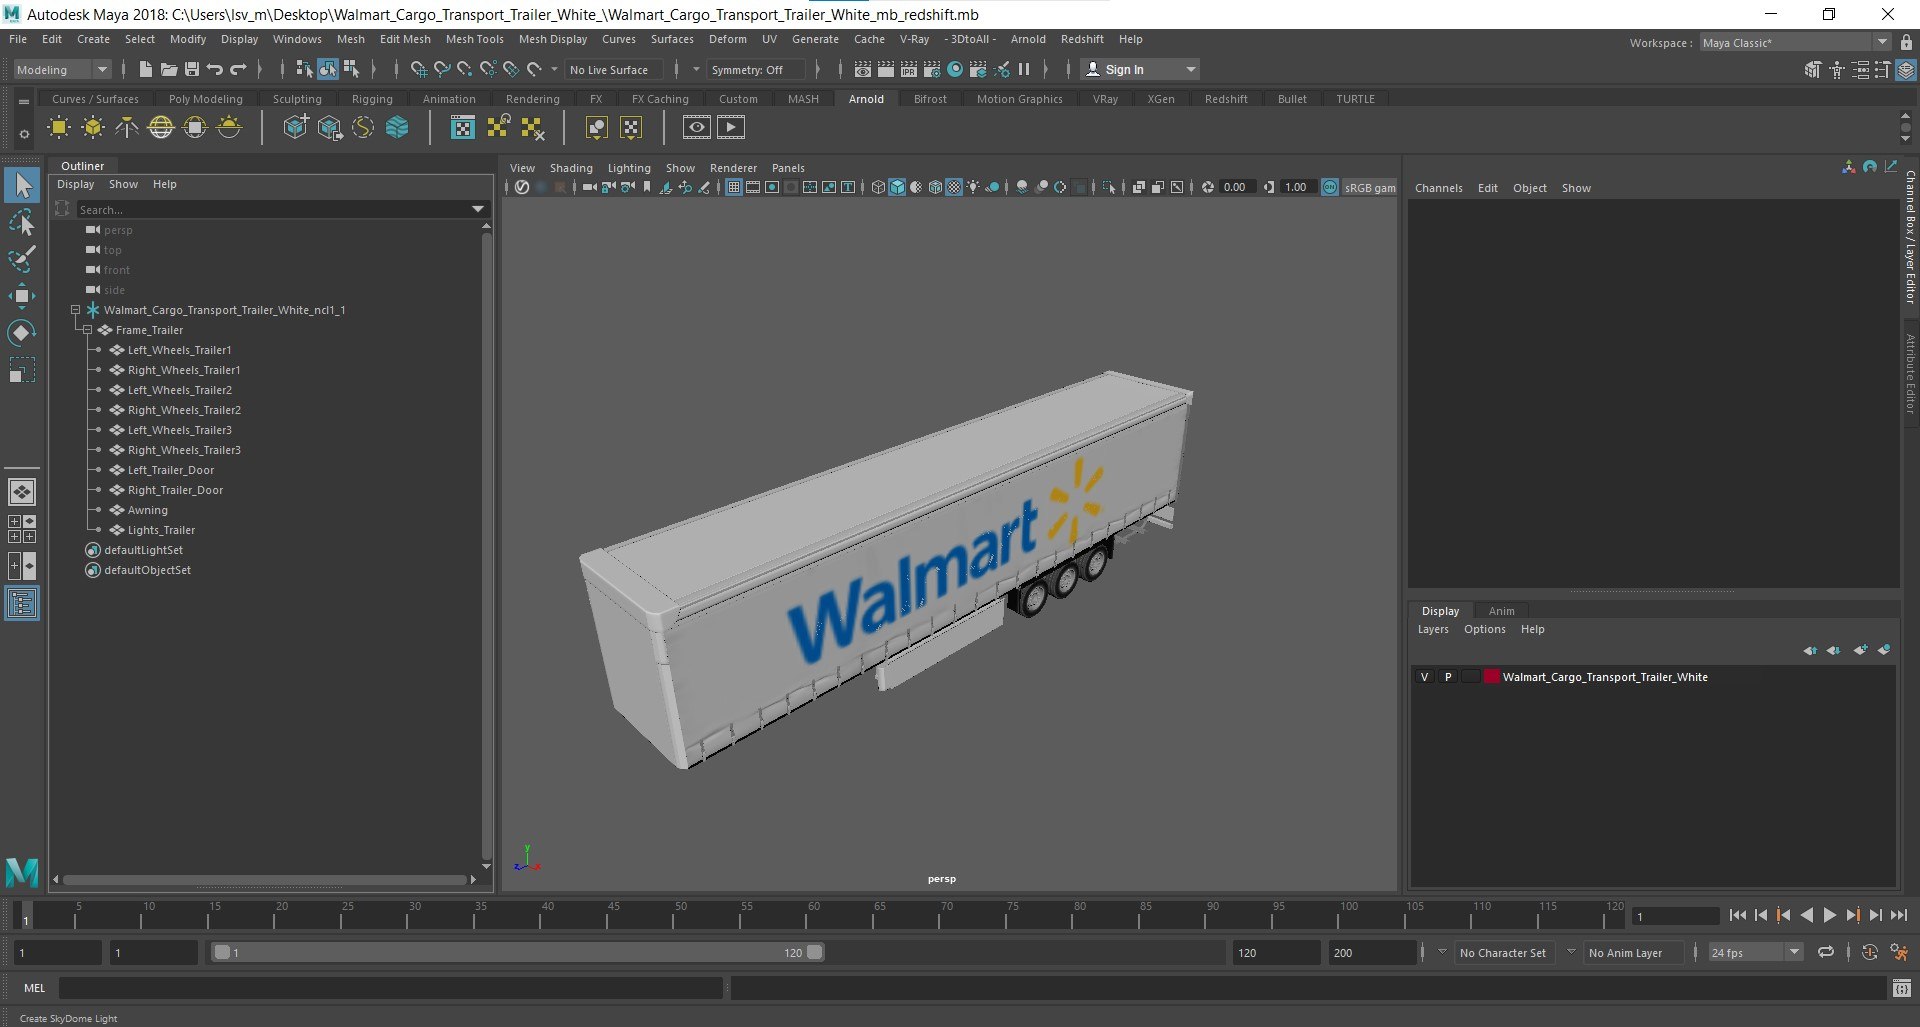Toggle layer visibility V box
The height and width of the screenshot is (1027, 1920).
point(1424,677)
